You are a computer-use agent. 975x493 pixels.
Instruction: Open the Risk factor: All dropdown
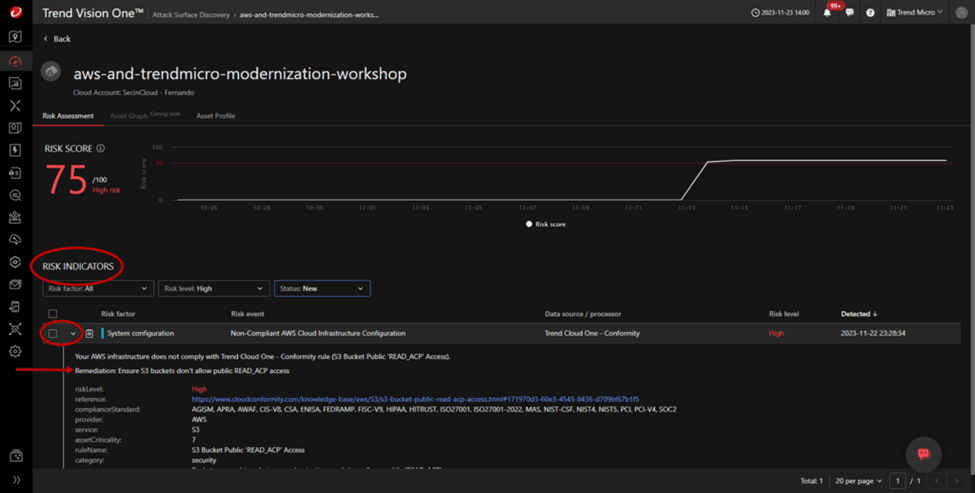pos(98,288)
